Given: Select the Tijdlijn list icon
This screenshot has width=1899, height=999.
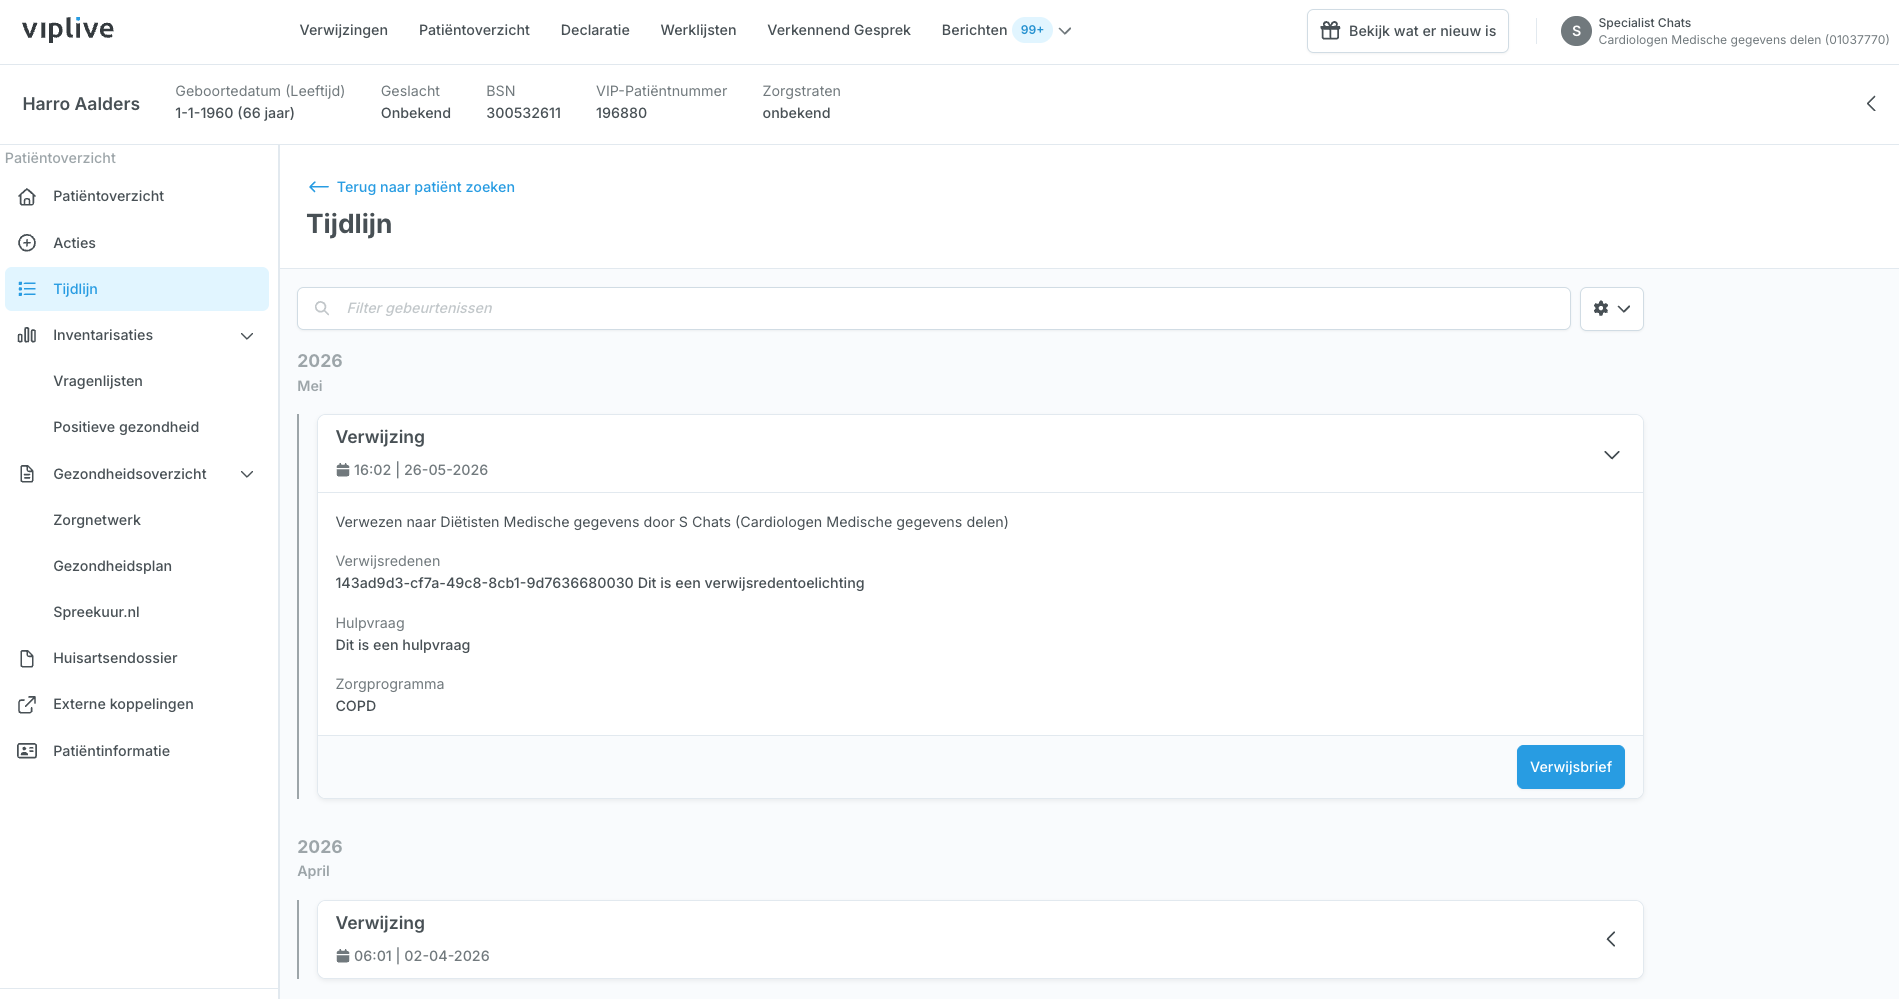Looking at the screenshot, I should [x=27, y=289].
